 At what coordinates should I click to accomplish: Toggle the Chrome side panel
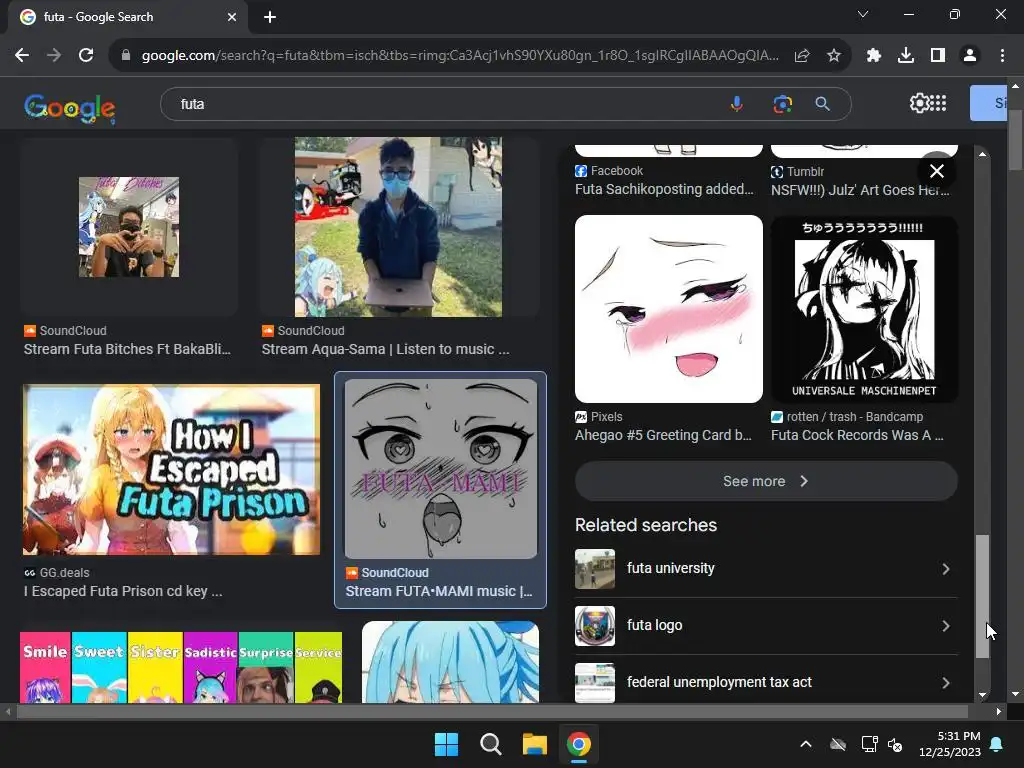coord(938,56)
